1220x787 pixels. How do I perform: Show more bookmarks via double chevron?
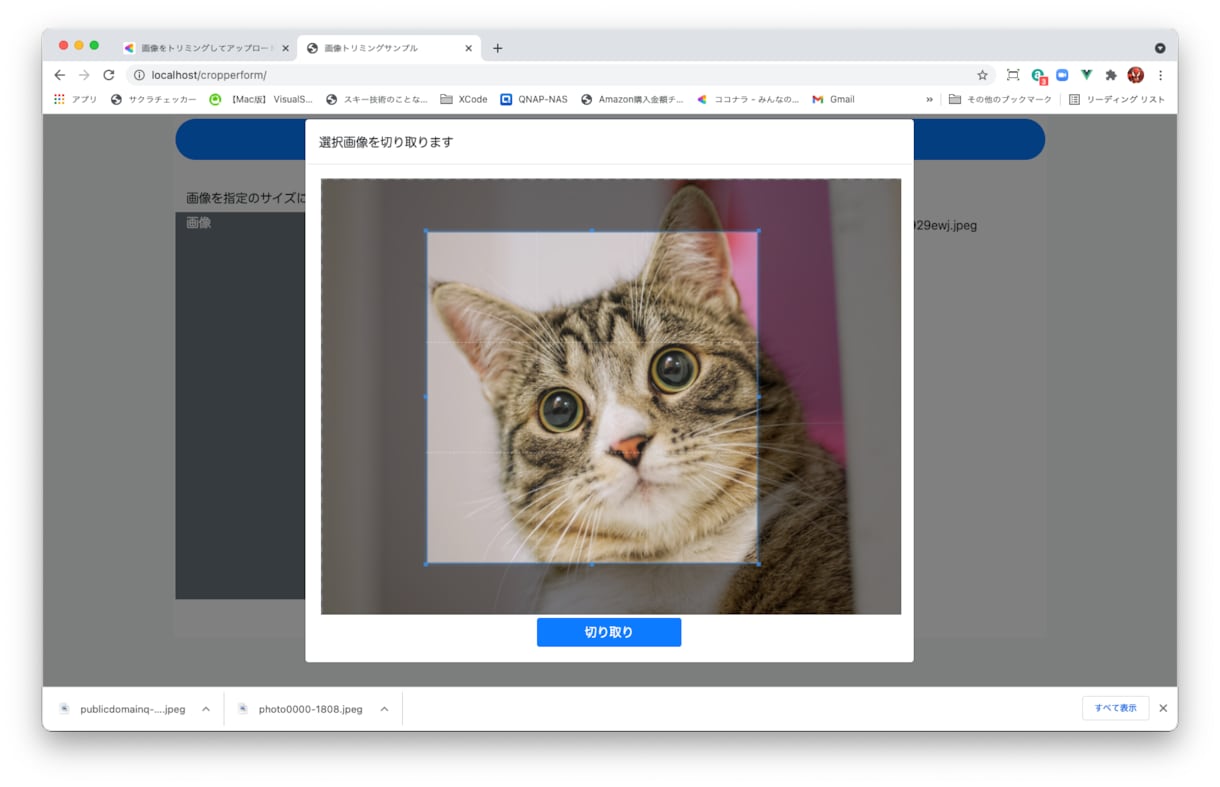929,99
